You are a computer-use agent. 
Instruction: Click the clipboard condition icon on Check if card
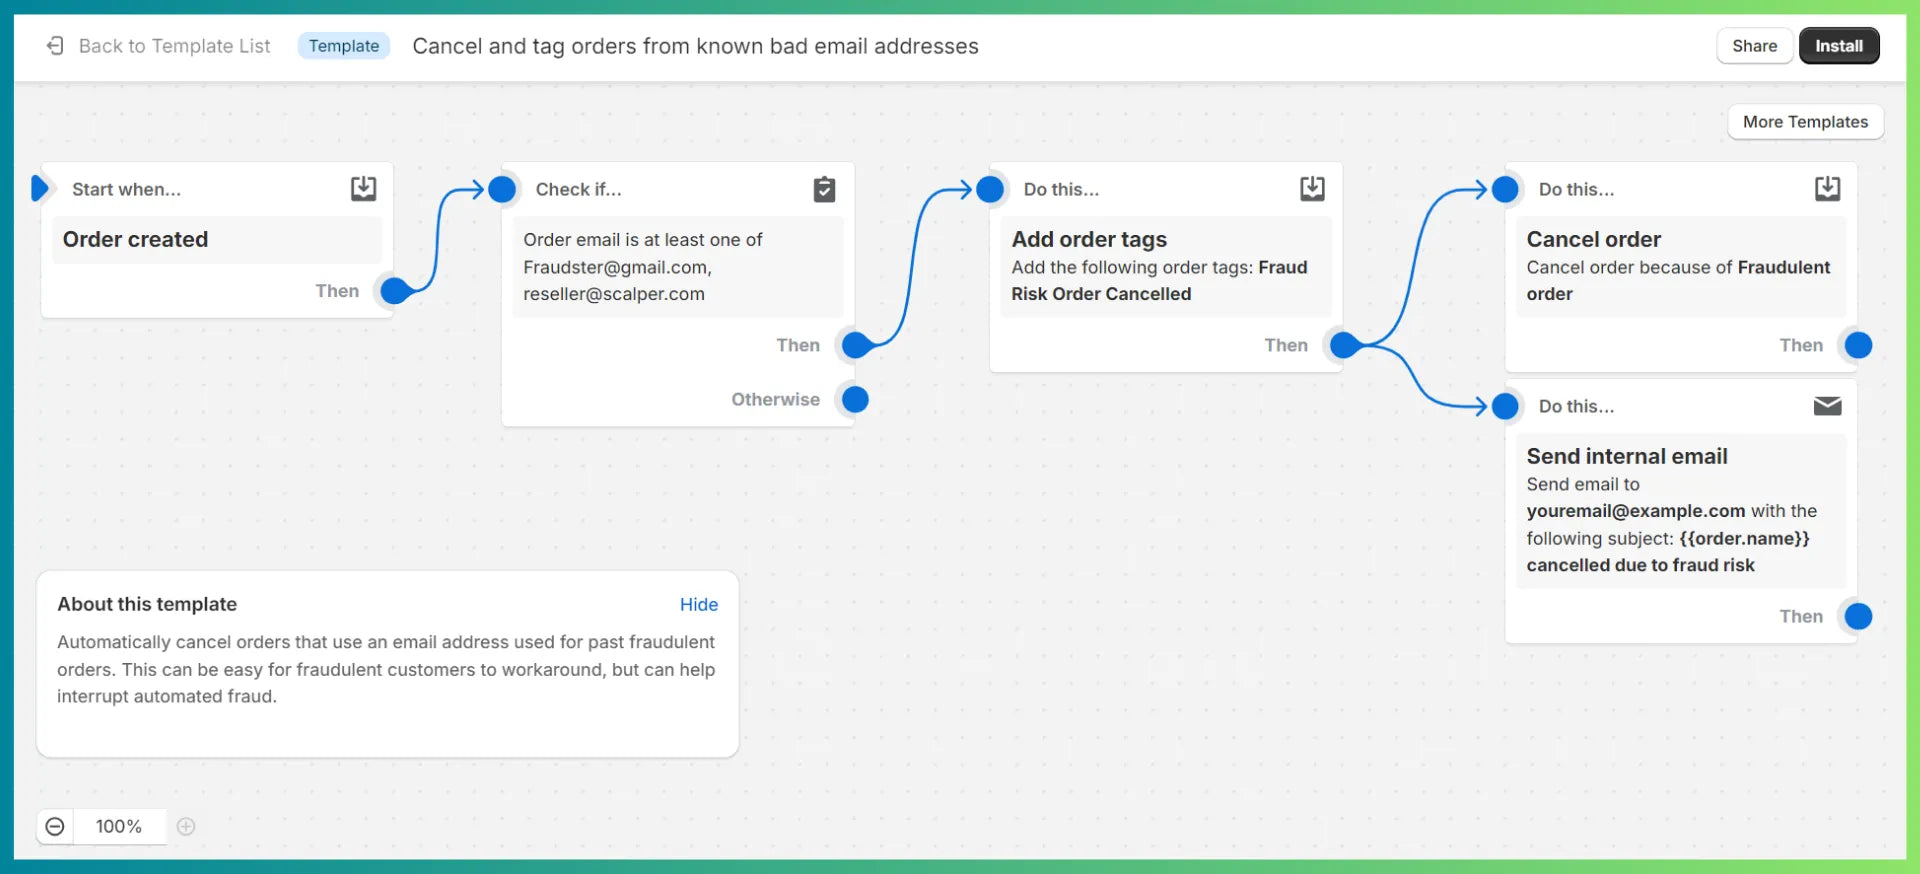(824, 189)
